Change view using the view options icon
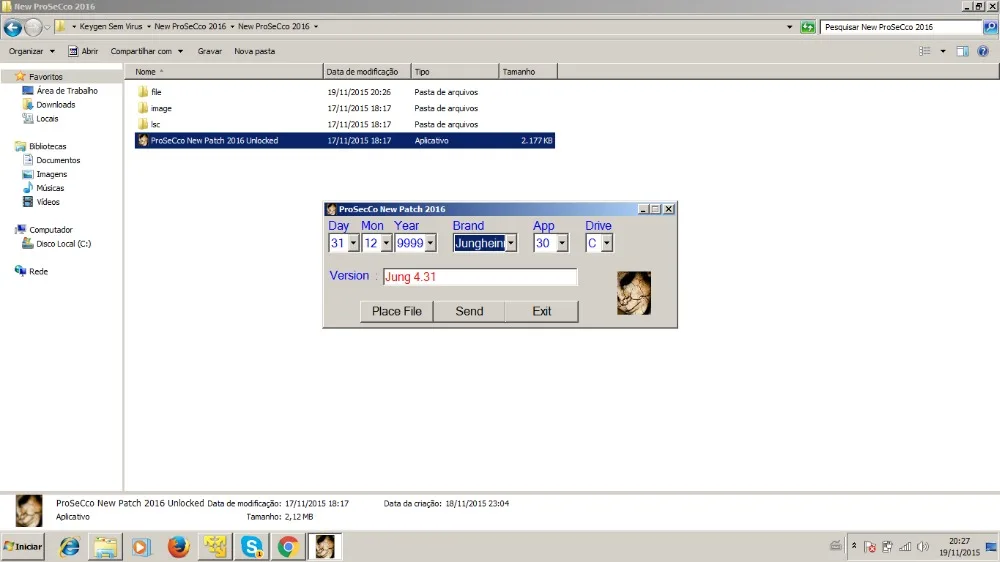 [925, 51]
